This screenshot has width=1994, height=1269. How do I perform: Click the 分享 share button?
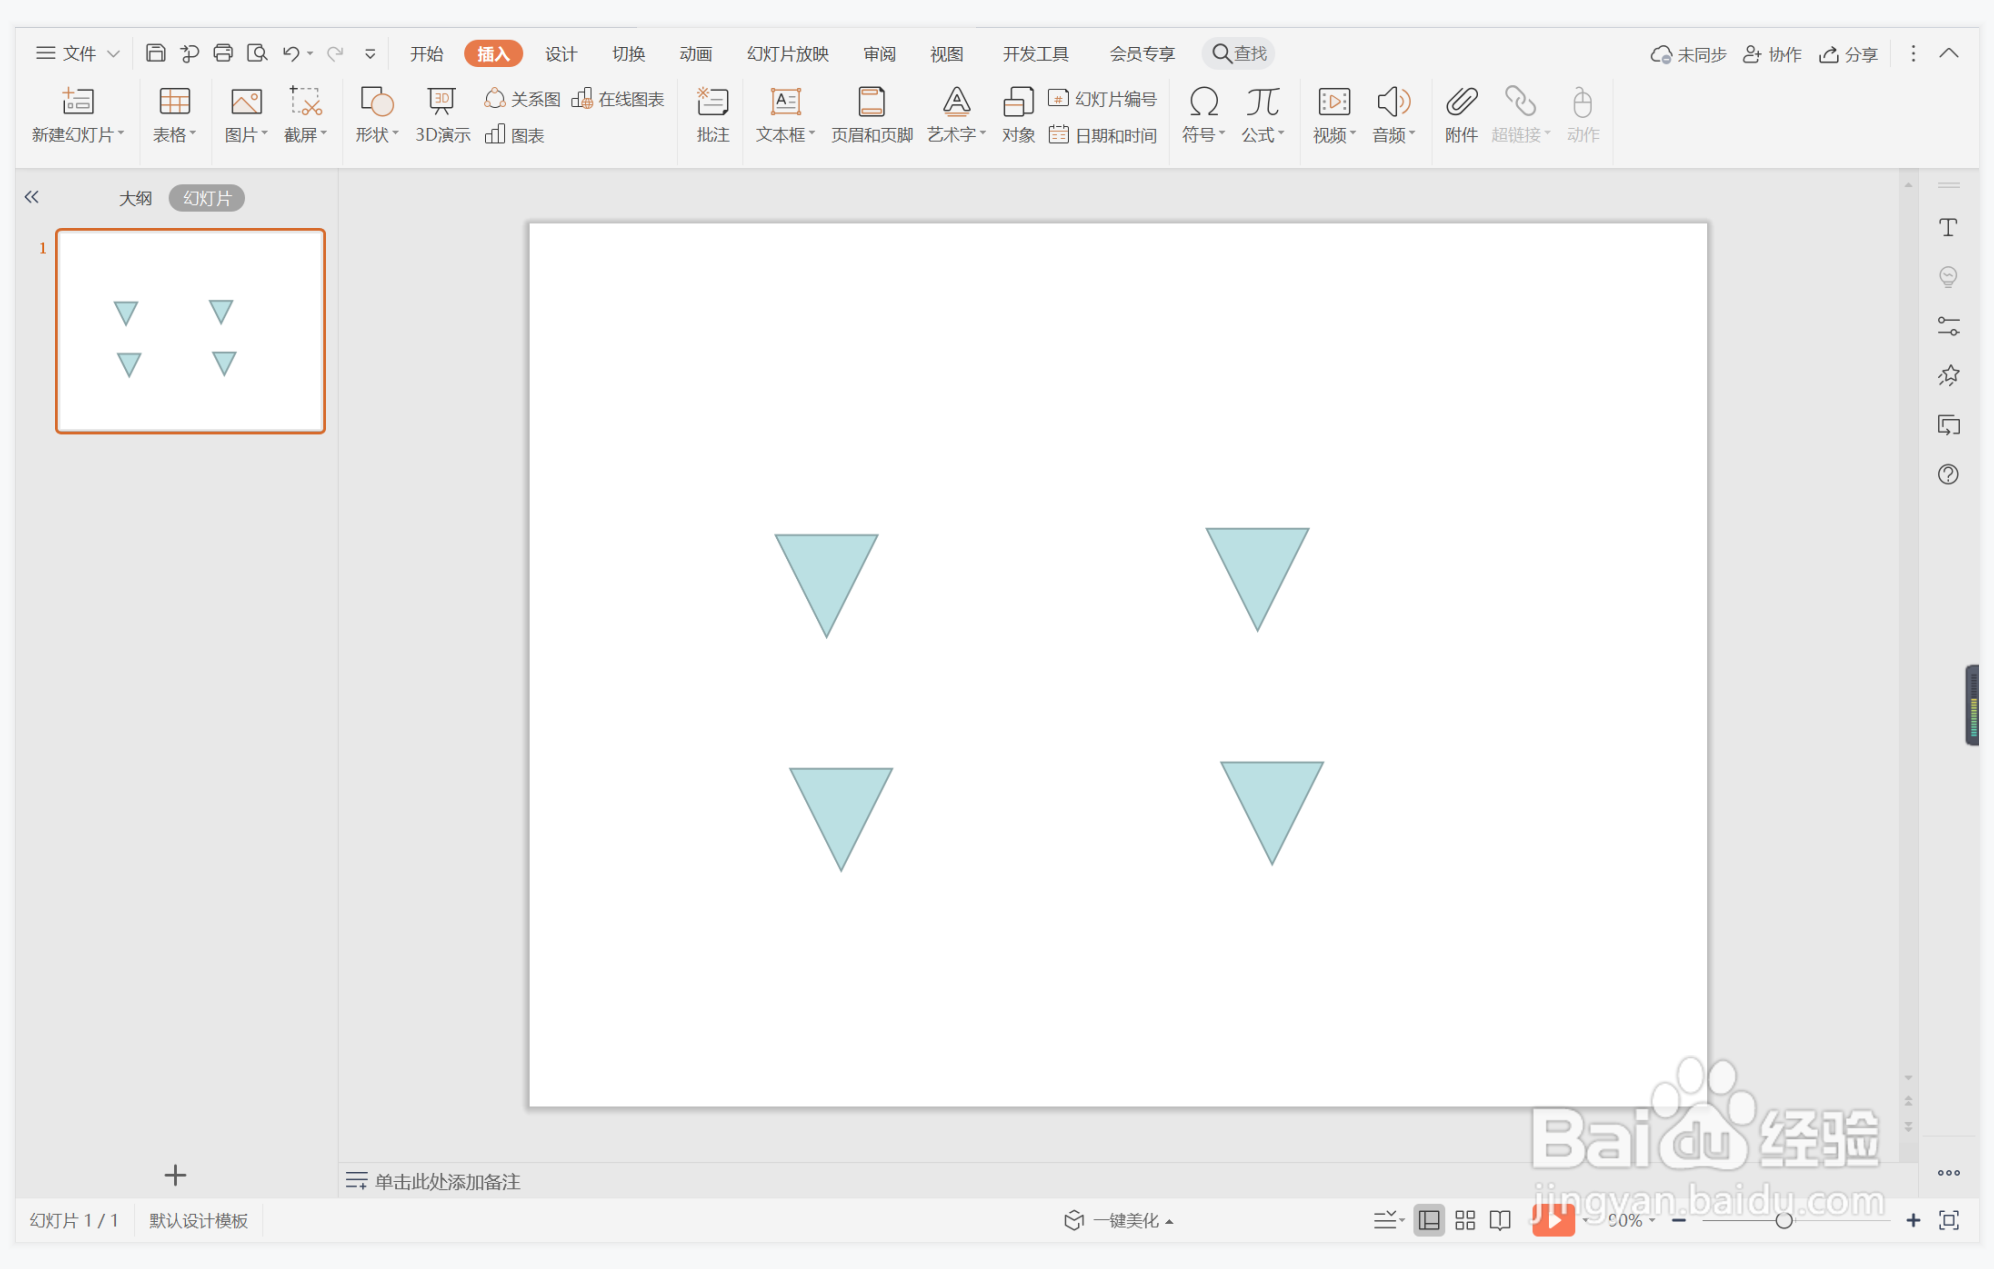point(1848,54)
